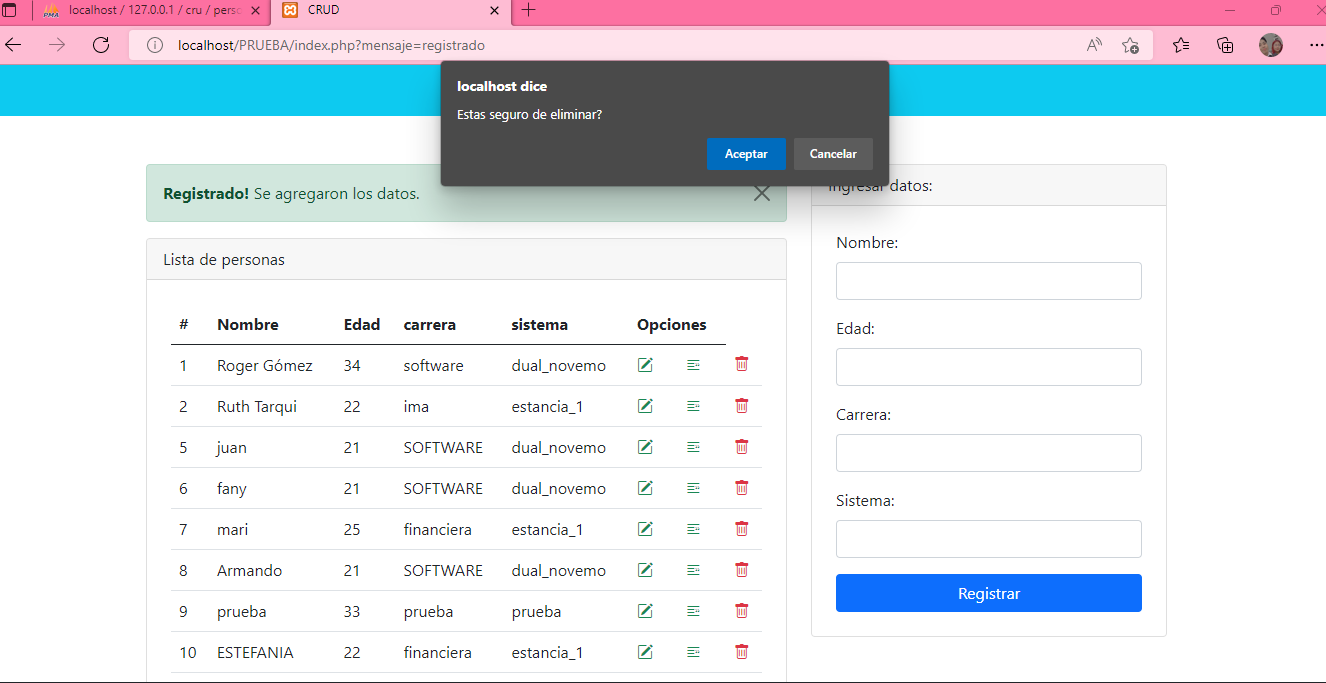1326x683 pixels.
Task: Click the delete trash icon for mari
Action: 741,528
